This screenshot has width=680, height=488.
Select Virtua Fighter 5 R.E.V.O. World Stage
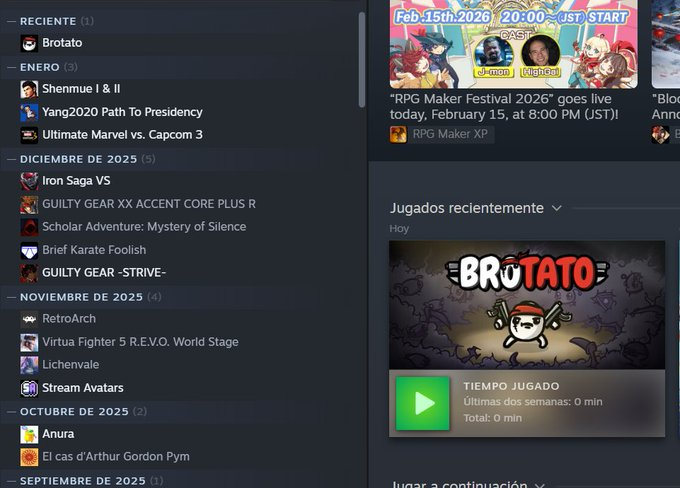(x=140, y=342)
